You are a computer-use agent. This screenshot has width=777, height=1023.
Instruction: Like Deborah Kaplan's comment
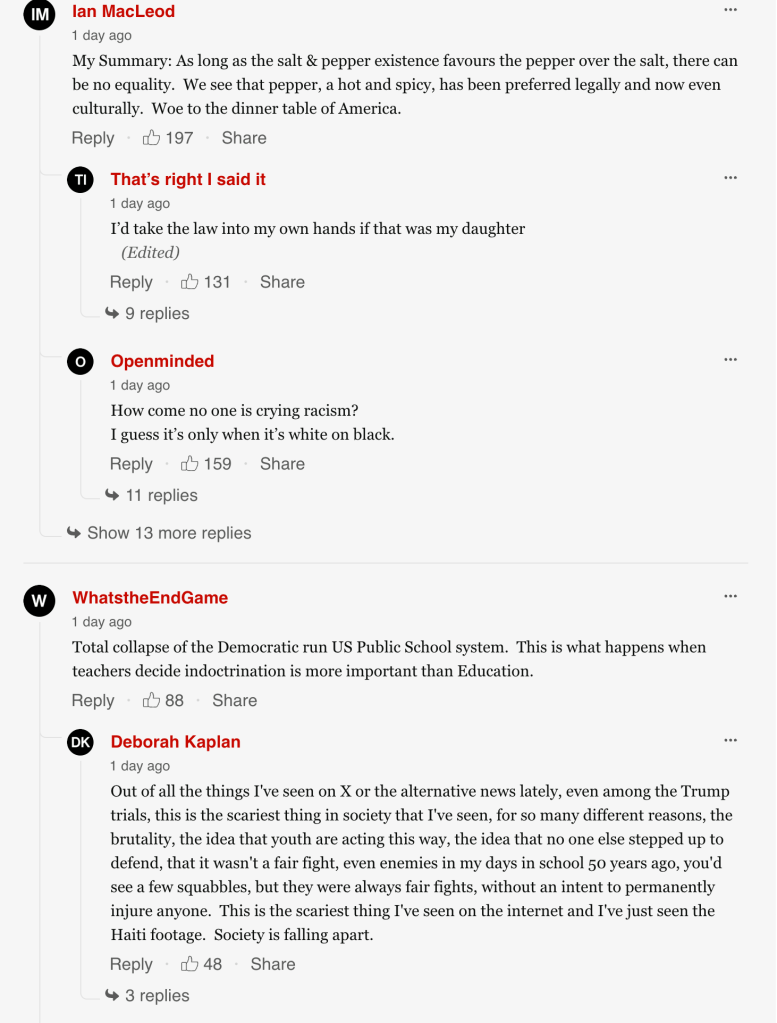tap(190, 964)
